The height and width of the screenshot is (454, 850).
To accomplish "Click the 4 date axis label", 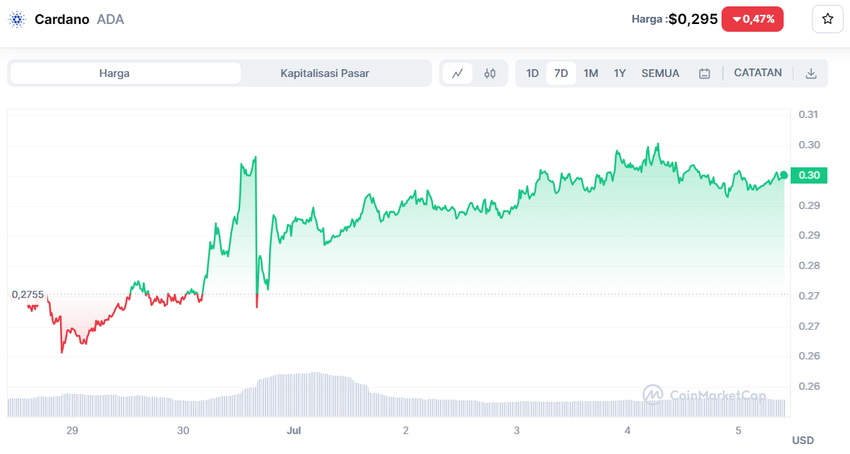I will click(x=627, y=431).
